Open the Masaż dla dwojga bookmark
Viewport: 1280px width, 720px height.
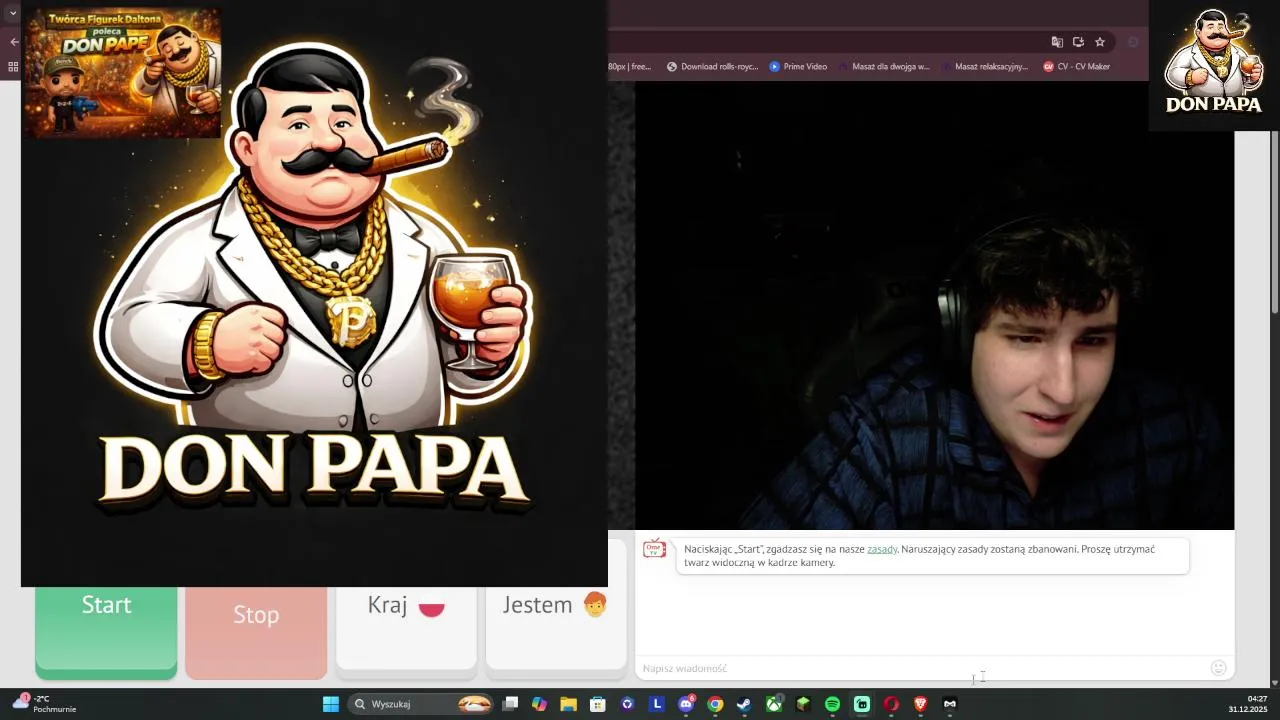point(884,67)
